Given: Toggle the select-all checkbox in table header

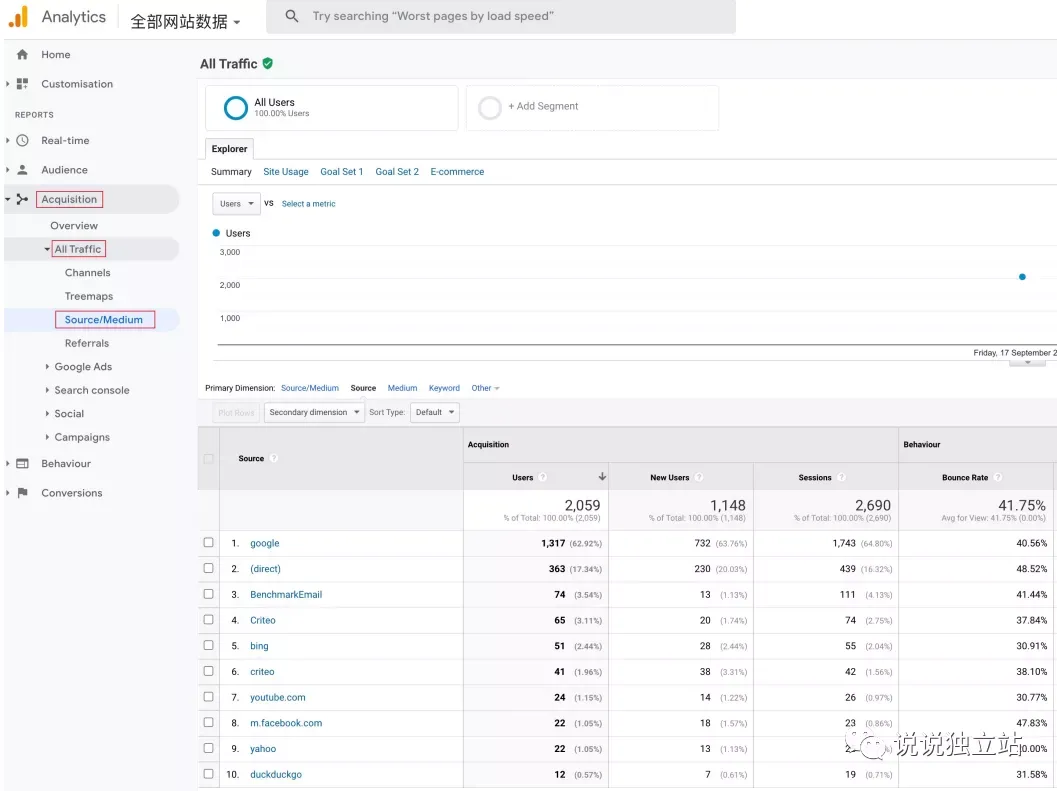Looking at the screenshot, I should click(208, 459).
